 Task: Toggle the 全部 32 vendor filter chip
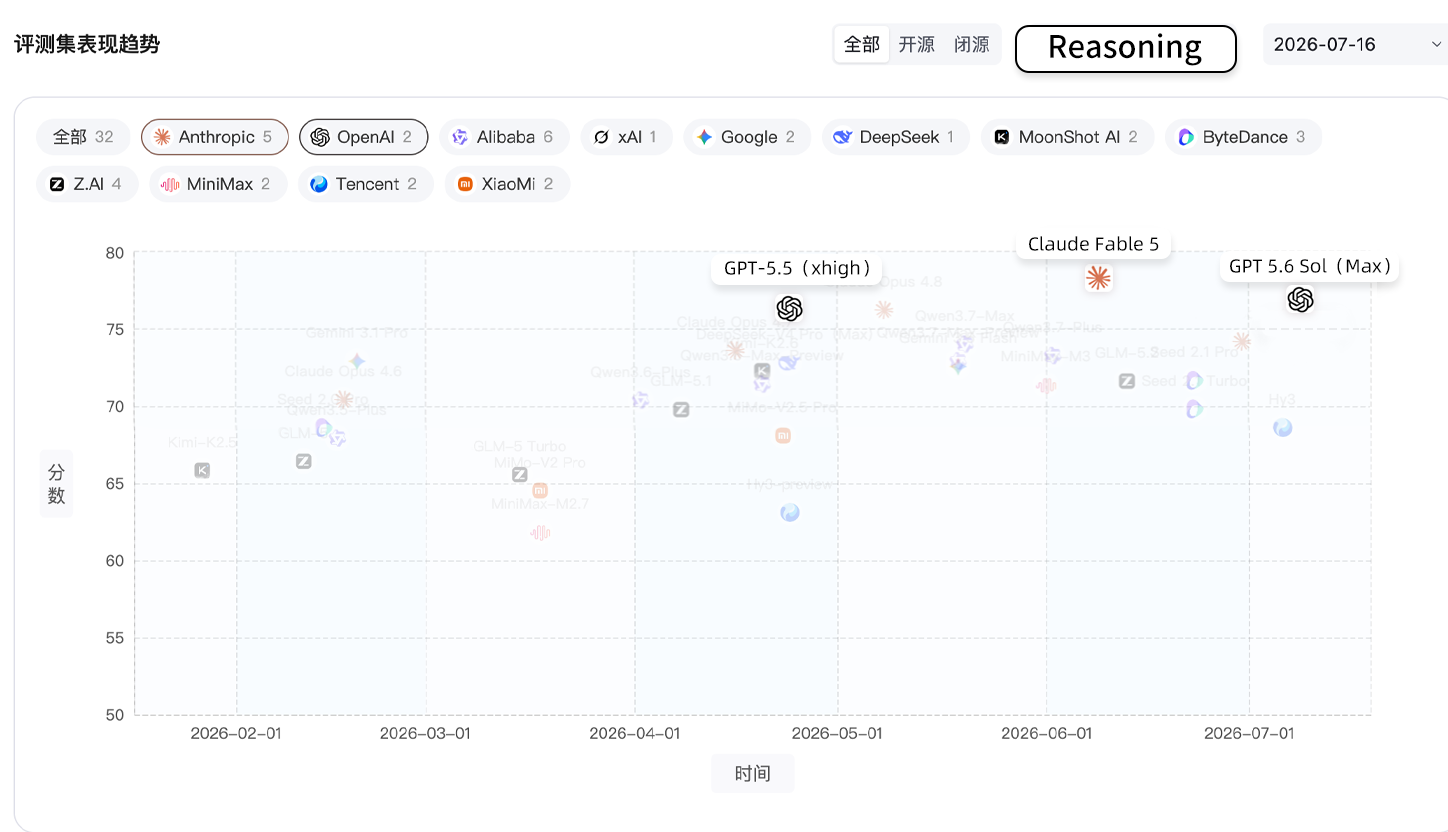(x=83, y=137)
